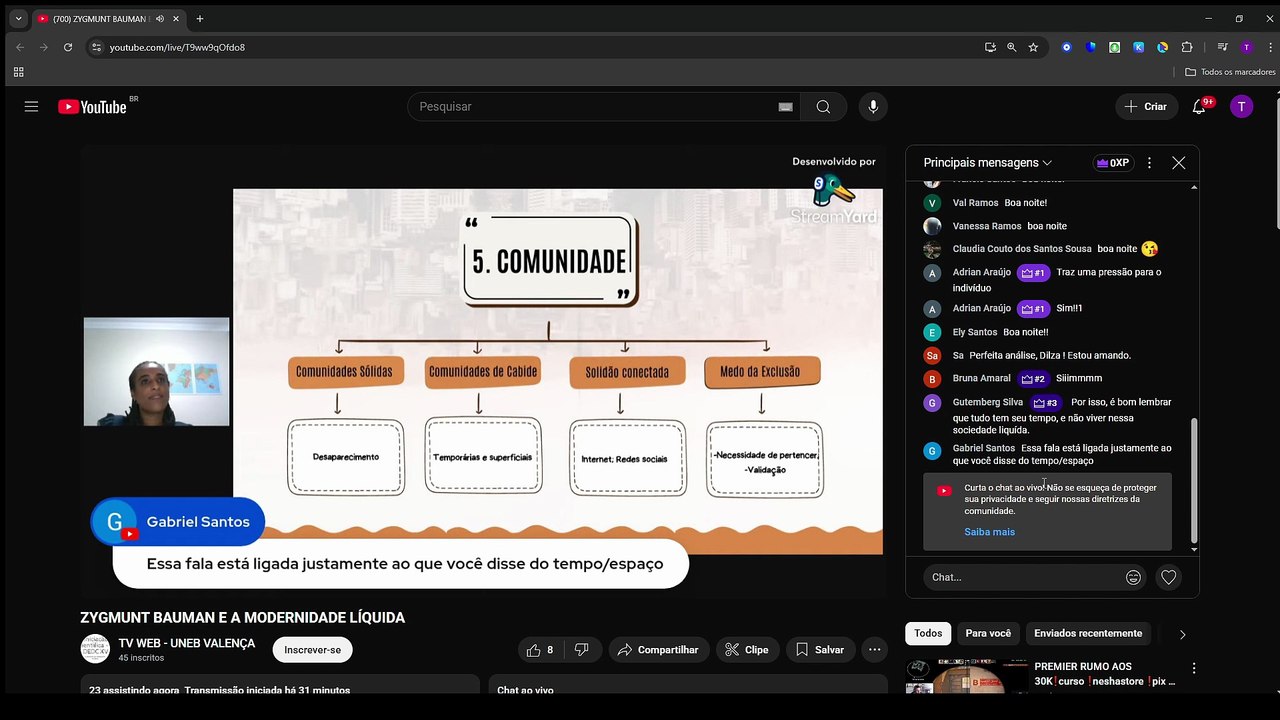Click Val Ramos's name in the chat
Image resolution: width=1280 pixels, height=720 pixels.
[975, 203]
